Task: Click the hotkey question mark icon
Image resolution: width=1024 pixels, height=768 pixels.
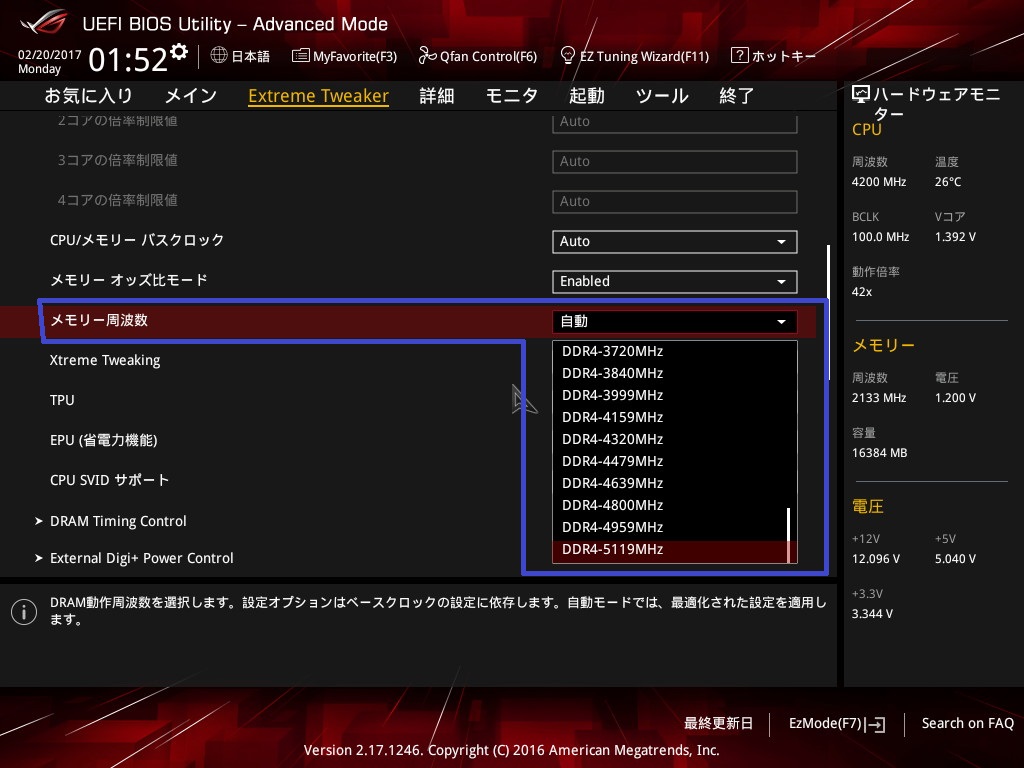Action: click(x=739, y=56)
